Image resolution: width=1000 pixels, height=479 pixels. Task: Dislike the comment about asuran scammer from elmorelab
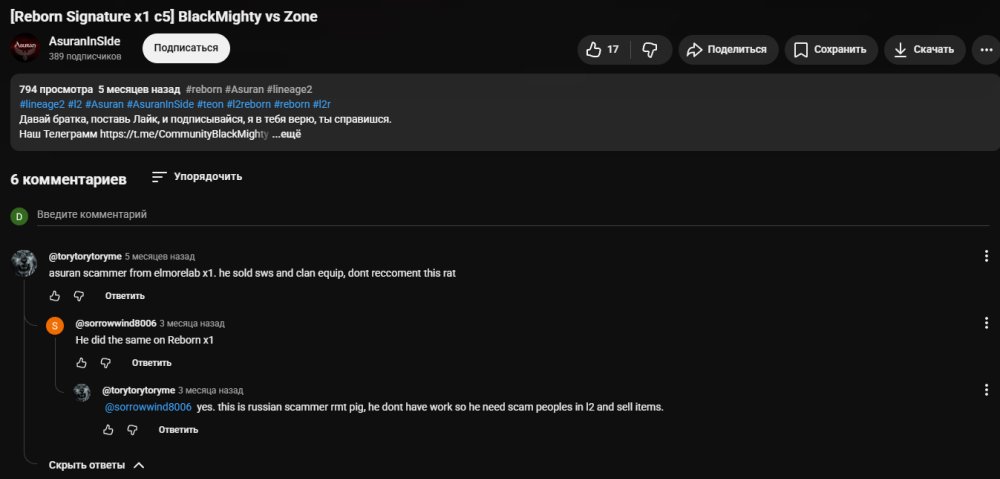pos(79,296)
